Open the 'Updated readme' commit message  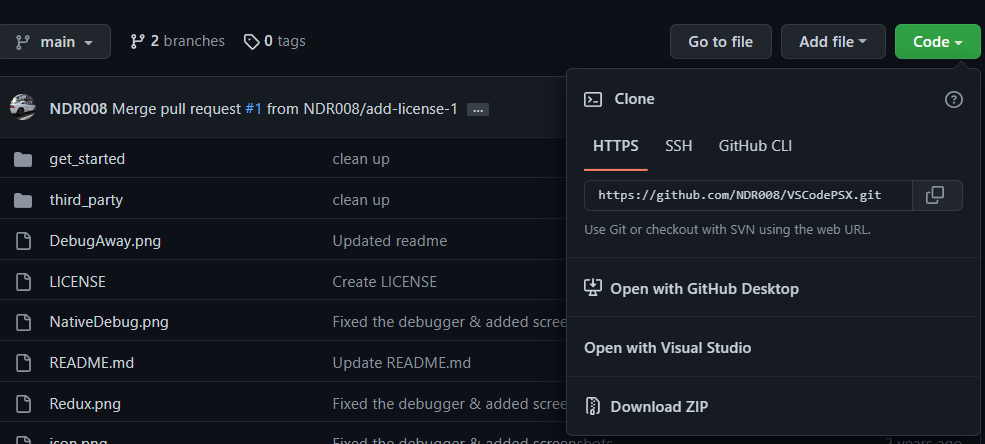coord(389,241)
